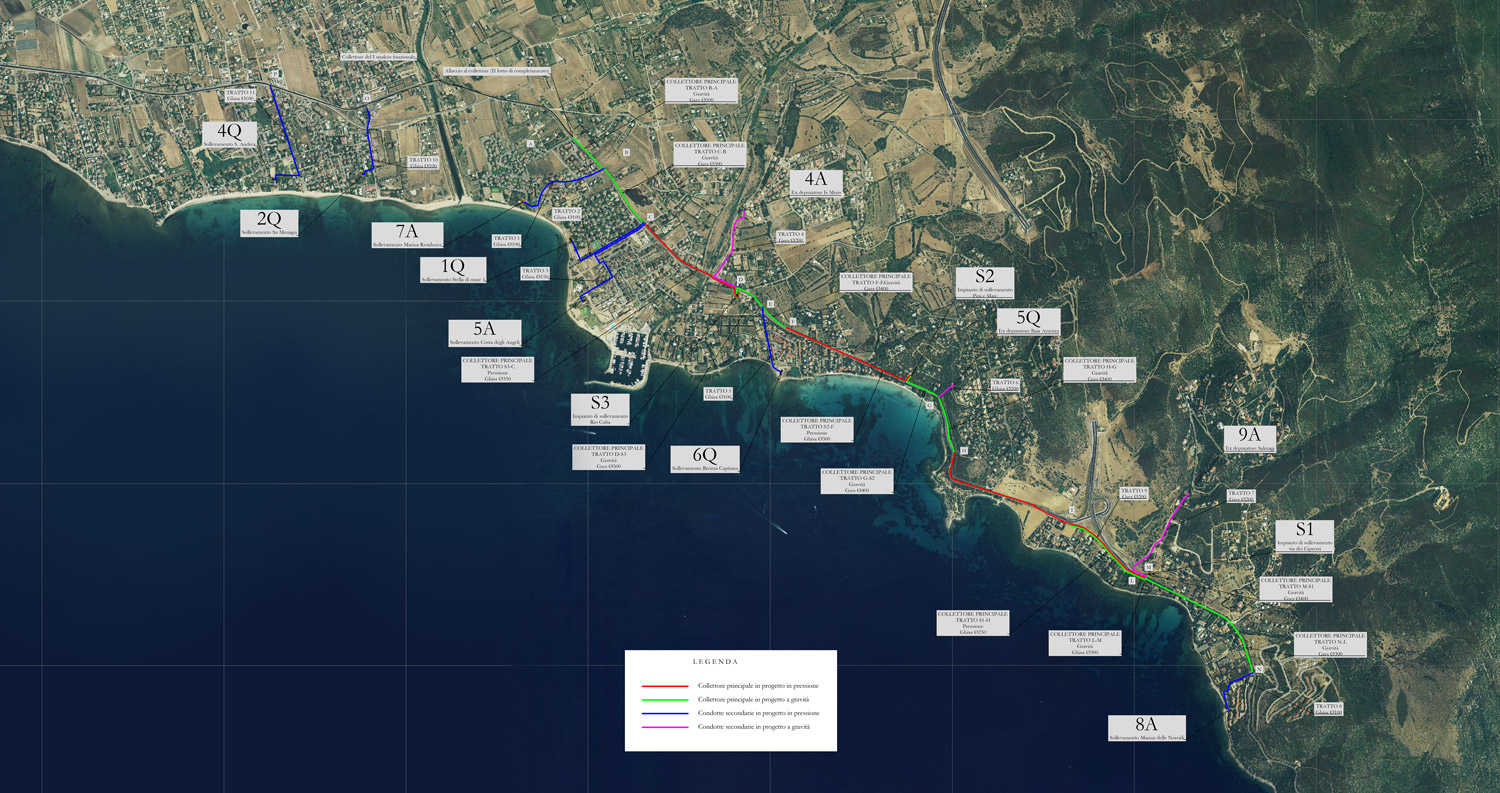Click the TRATTO D-S3 collector label
The width and height of the screenshot is (1500, 793).
click(x=609, y=457)
